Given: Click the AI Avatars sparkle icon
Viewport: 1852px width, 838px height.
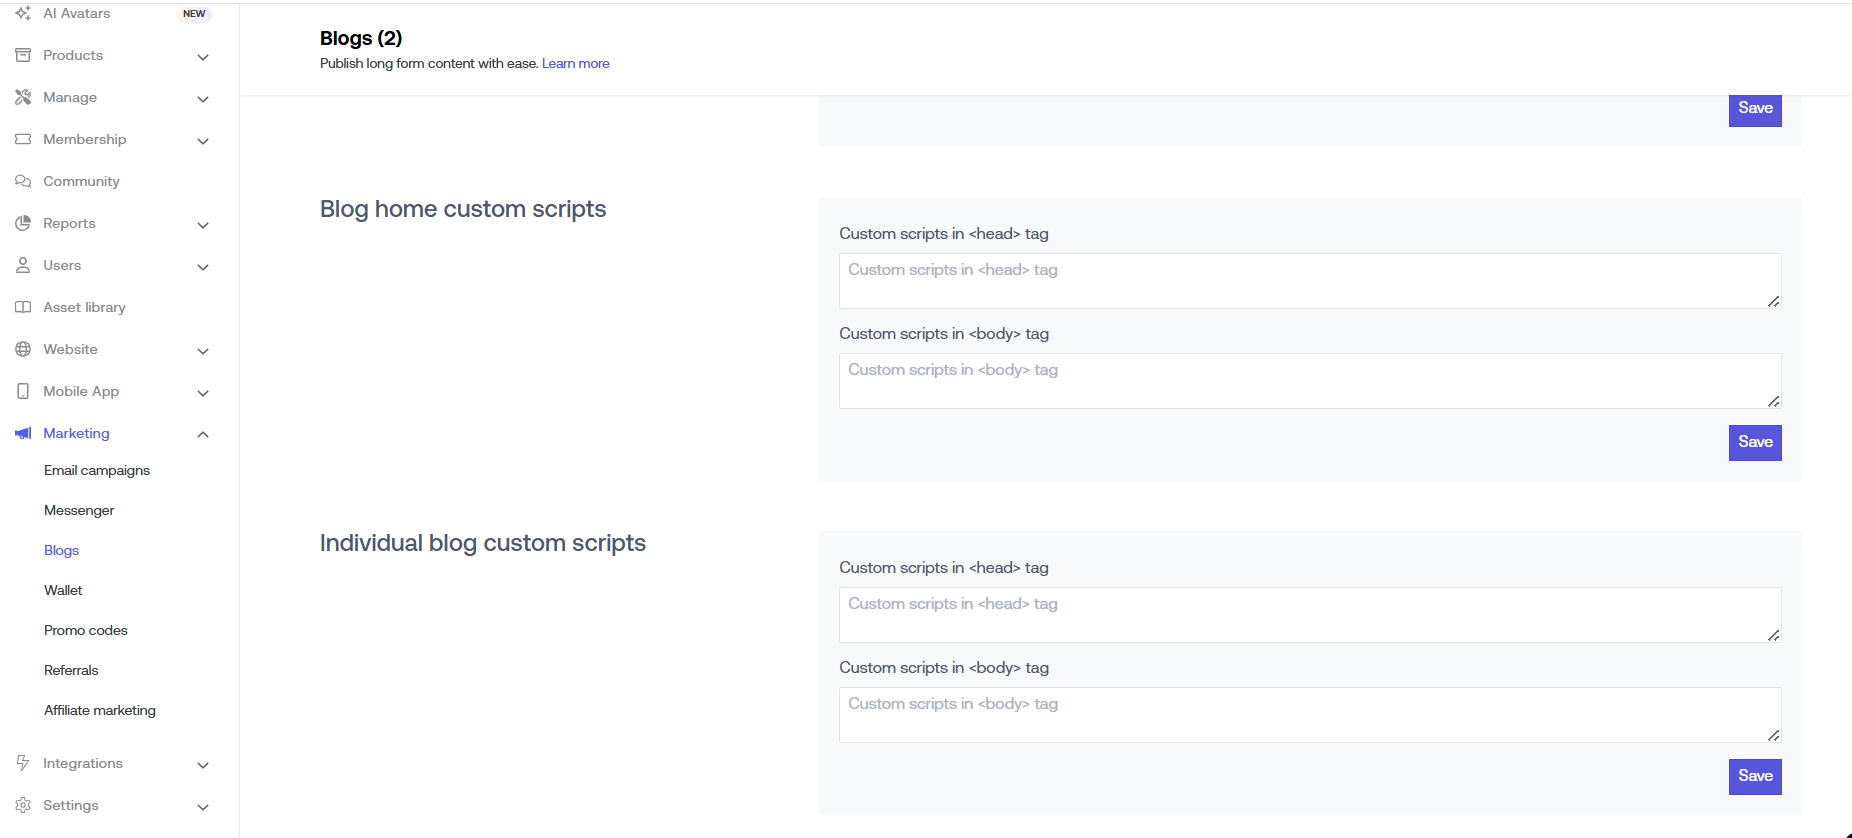Looking at the screenshot, I should (x=23, y=13).
